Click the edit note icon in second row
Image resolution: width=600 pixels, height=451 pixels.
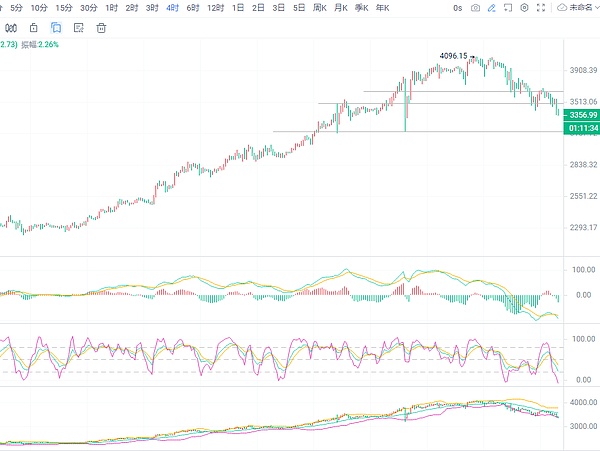[78, 27]
